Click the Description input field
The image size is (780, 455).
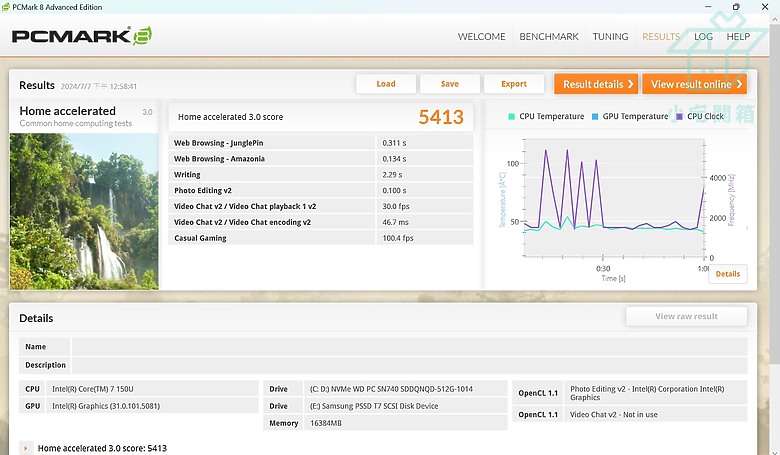[x=409, y=365]
